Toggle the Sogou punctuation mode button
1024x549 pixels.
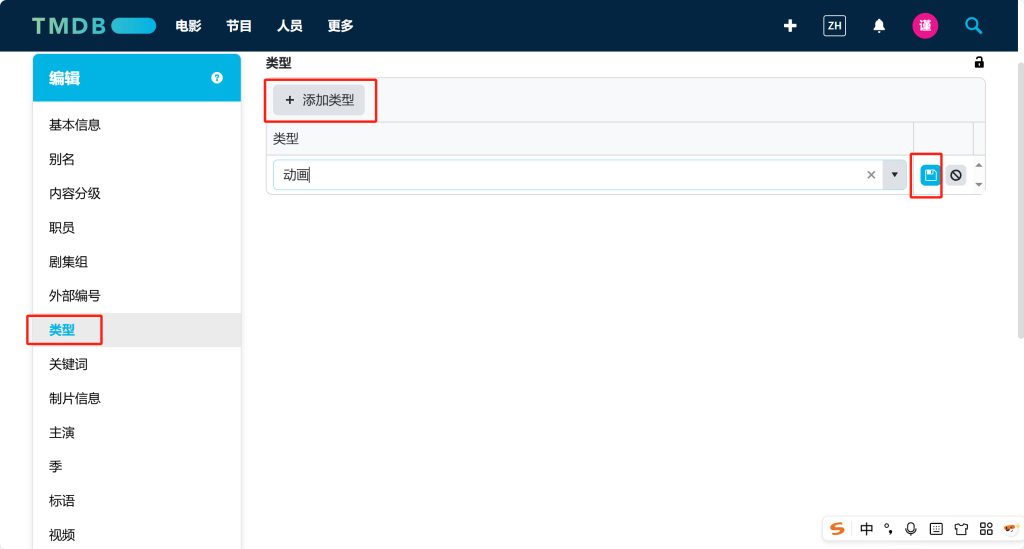888,529
